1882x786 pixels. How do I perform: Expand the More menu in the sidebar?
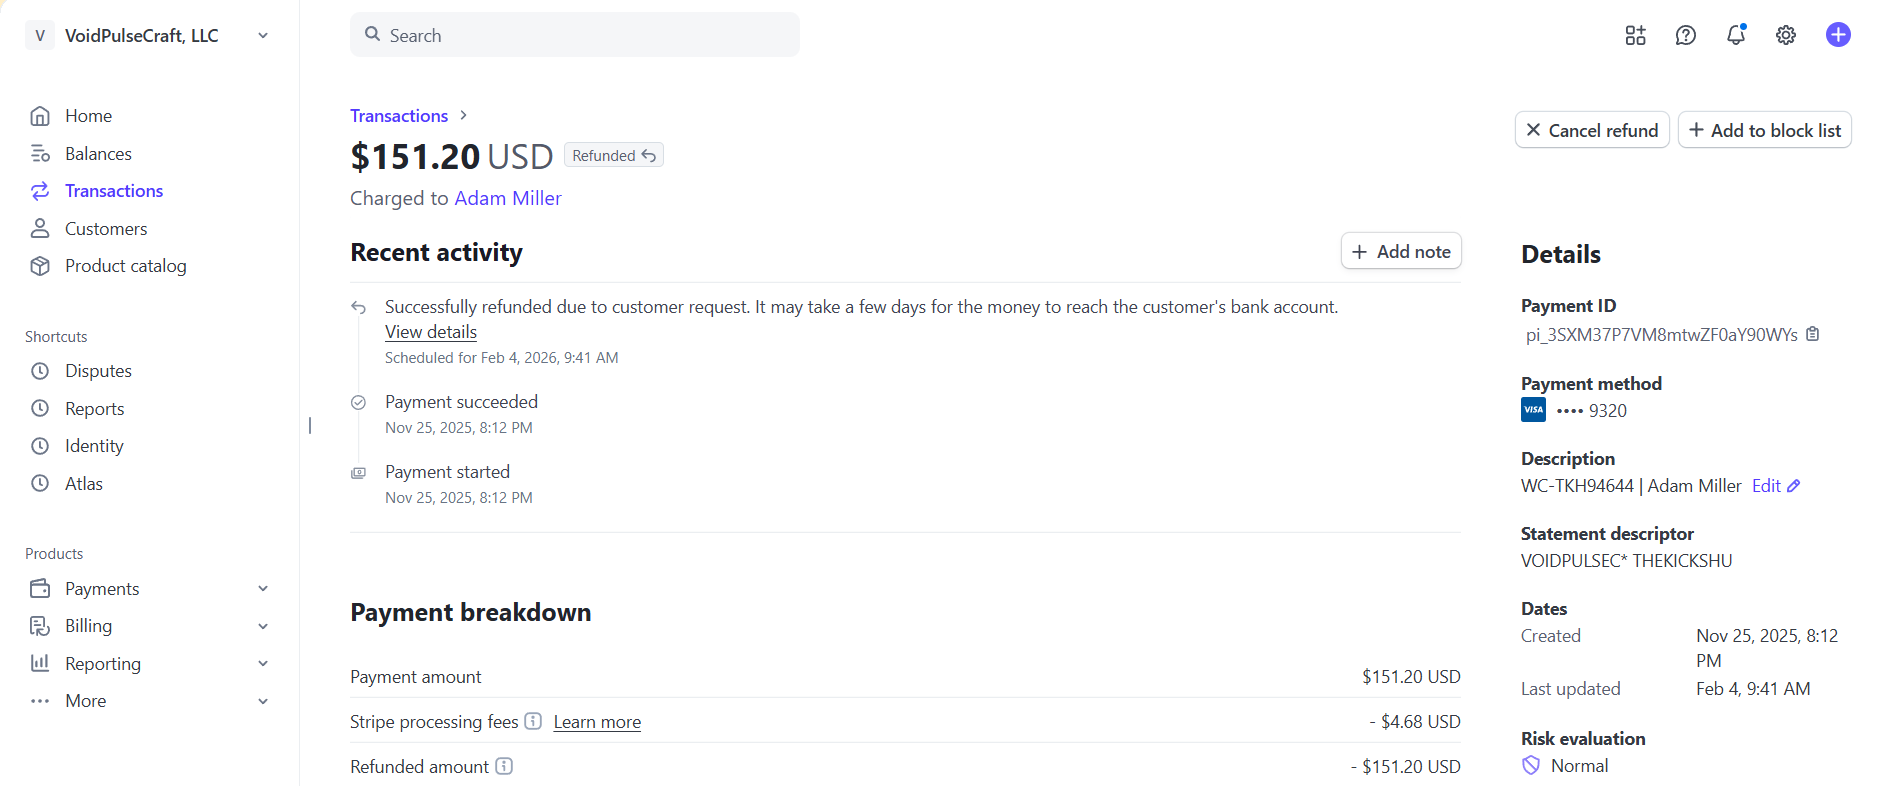pos(263,701)
